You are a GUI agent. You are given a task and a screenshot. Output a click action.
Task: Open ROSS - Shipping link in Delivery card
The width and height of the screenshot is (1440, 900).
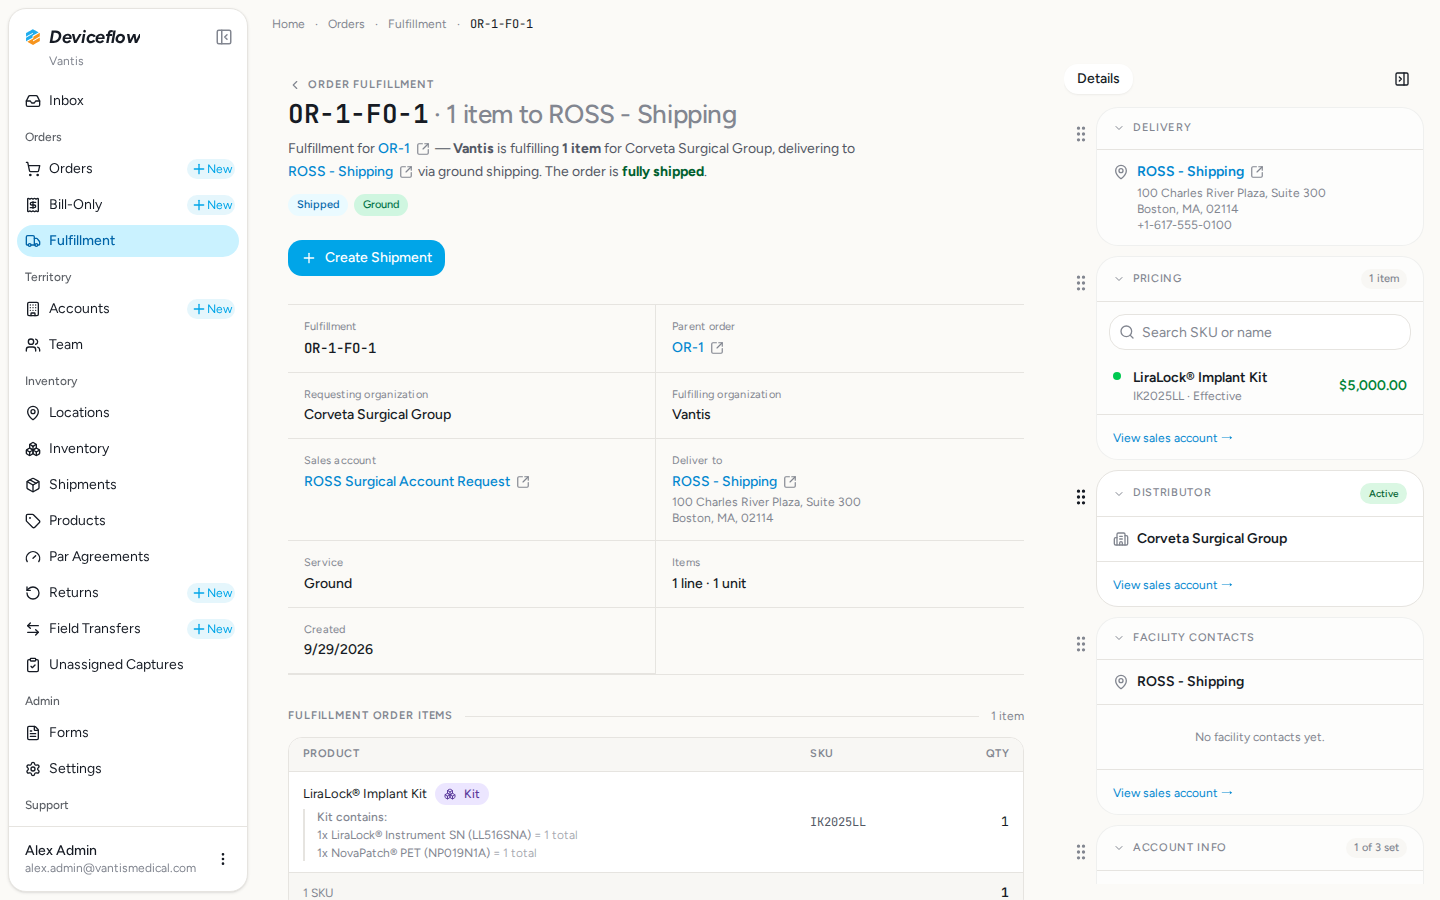coord(1190,172)
